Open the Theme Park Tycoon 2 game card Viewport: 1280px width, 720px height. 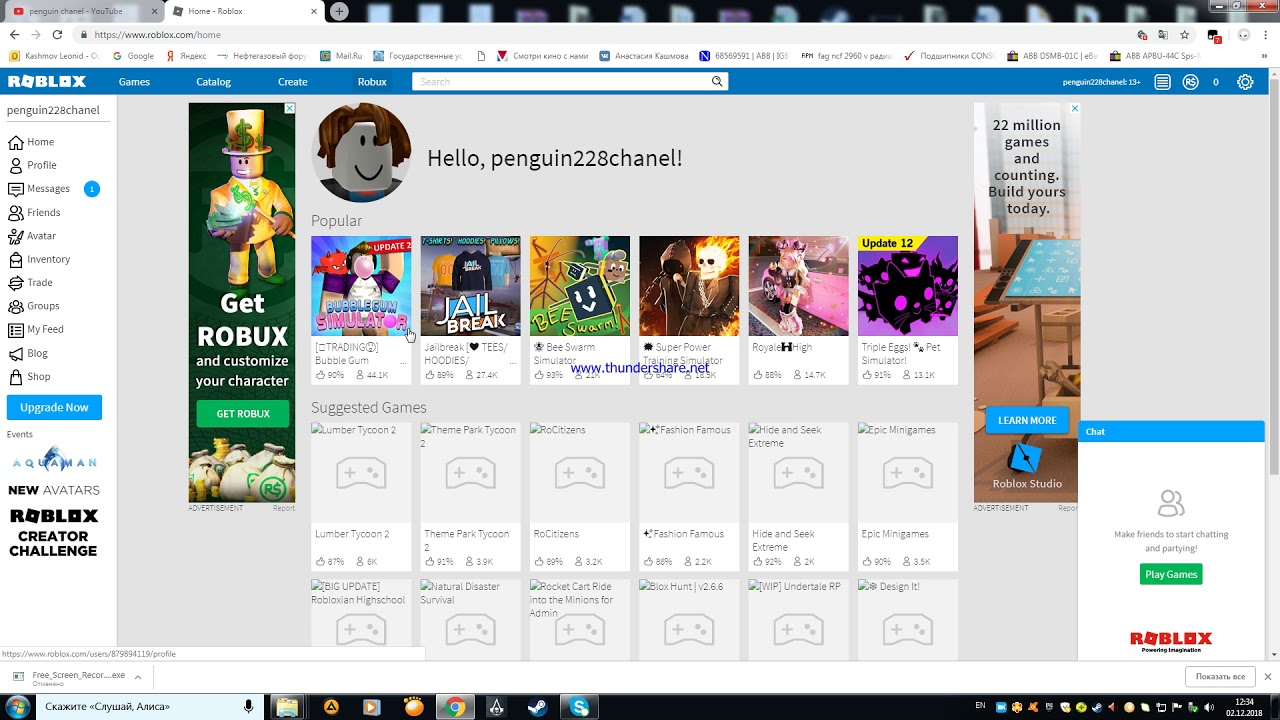pos(470,496)
